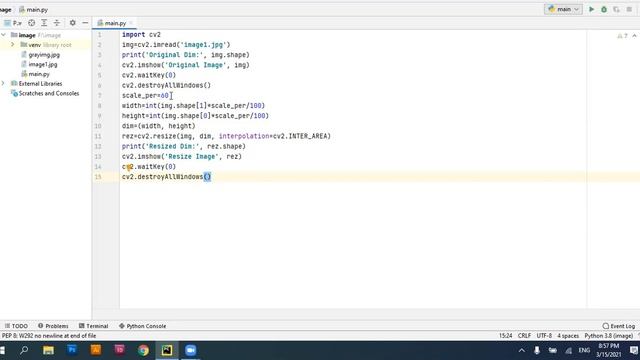The image size is (640, 360).
Task: Open Windows search from taskbar
Action: (24, 350)
